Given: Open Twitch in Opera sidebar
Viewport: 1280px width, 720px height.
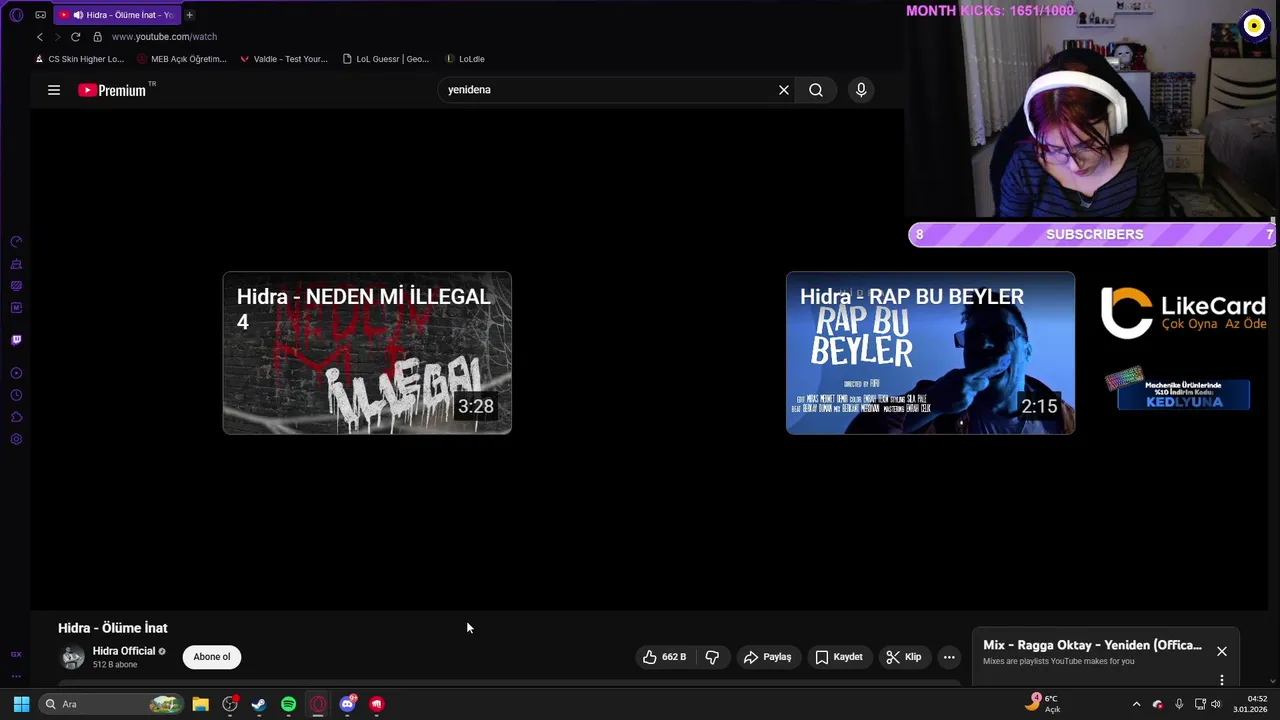Looking at the screenshot, I should [16, 340].
